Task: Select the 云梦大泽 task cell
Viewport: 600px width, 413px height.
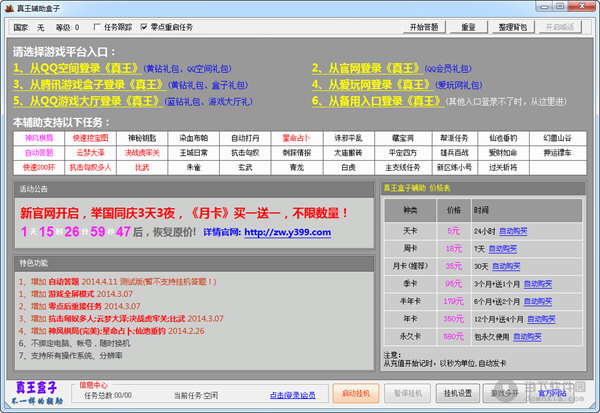Action: (91, 153)
